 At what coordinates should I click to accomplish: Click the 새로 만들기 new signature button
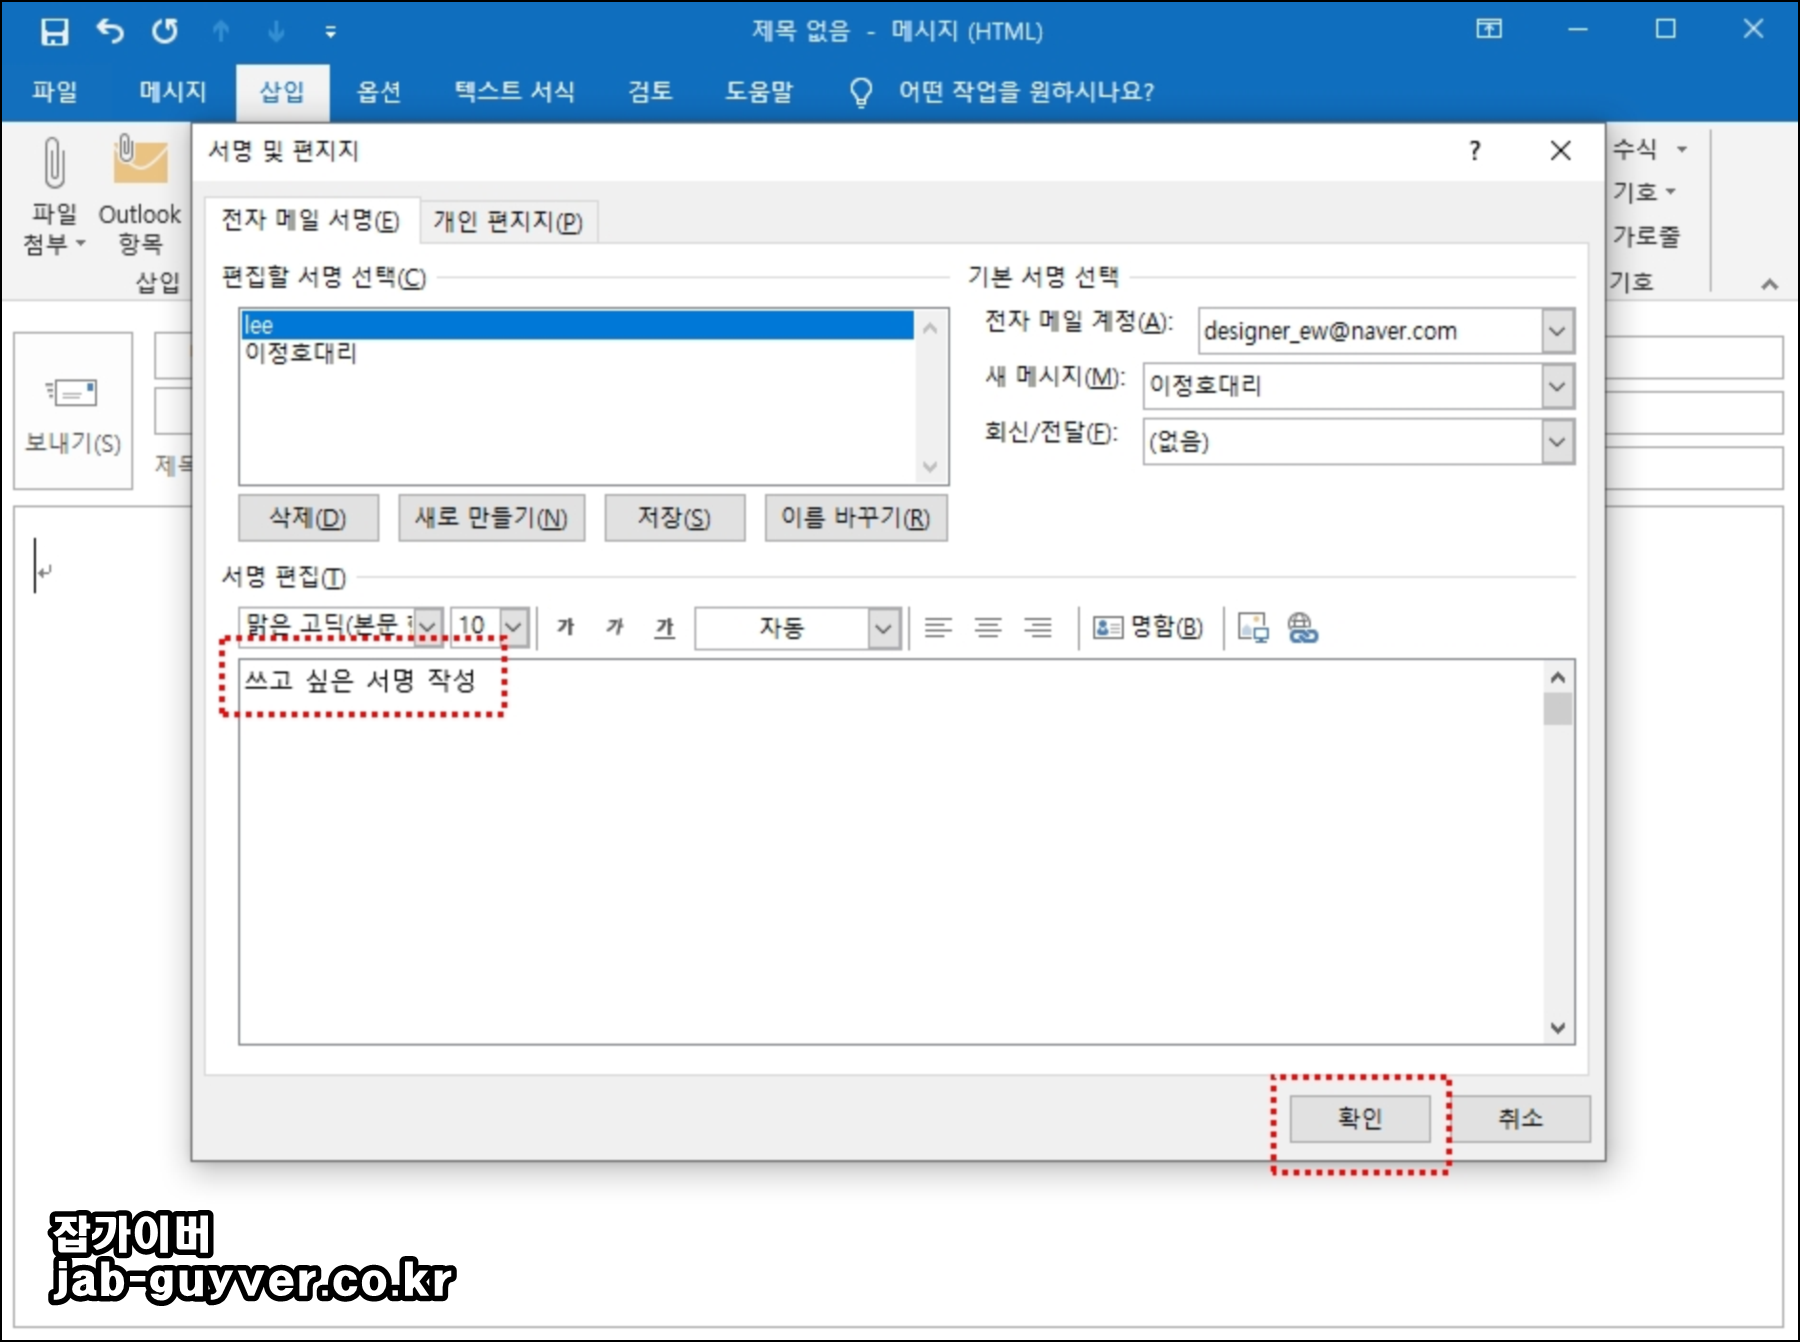(x=491, y=518)
